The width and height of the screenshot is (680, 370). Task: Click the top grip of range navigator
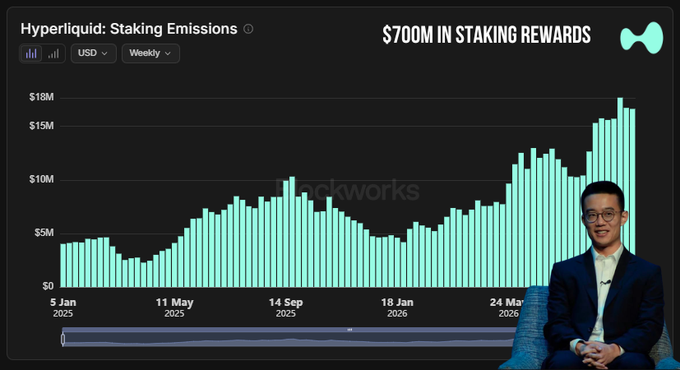point(350,330)
